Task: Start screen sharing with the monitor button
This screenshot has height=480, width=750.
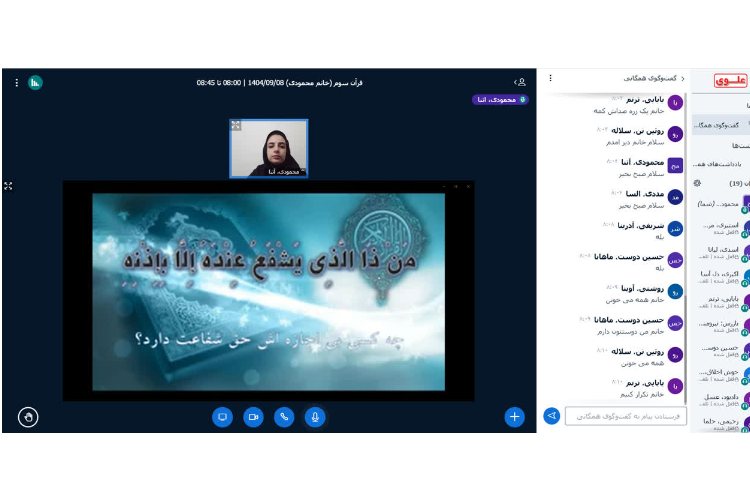Action: (222, 417)
